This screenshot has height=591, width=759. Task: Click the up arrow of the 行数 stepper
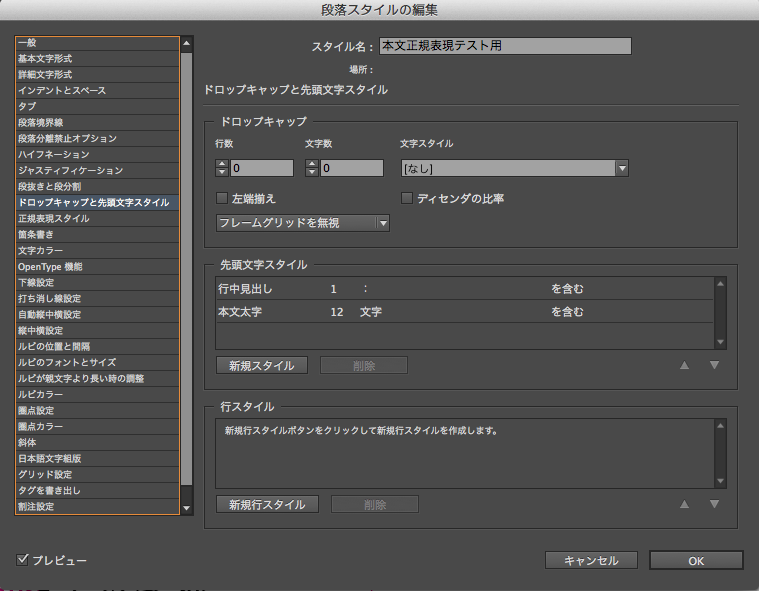(x=222, y=164)
